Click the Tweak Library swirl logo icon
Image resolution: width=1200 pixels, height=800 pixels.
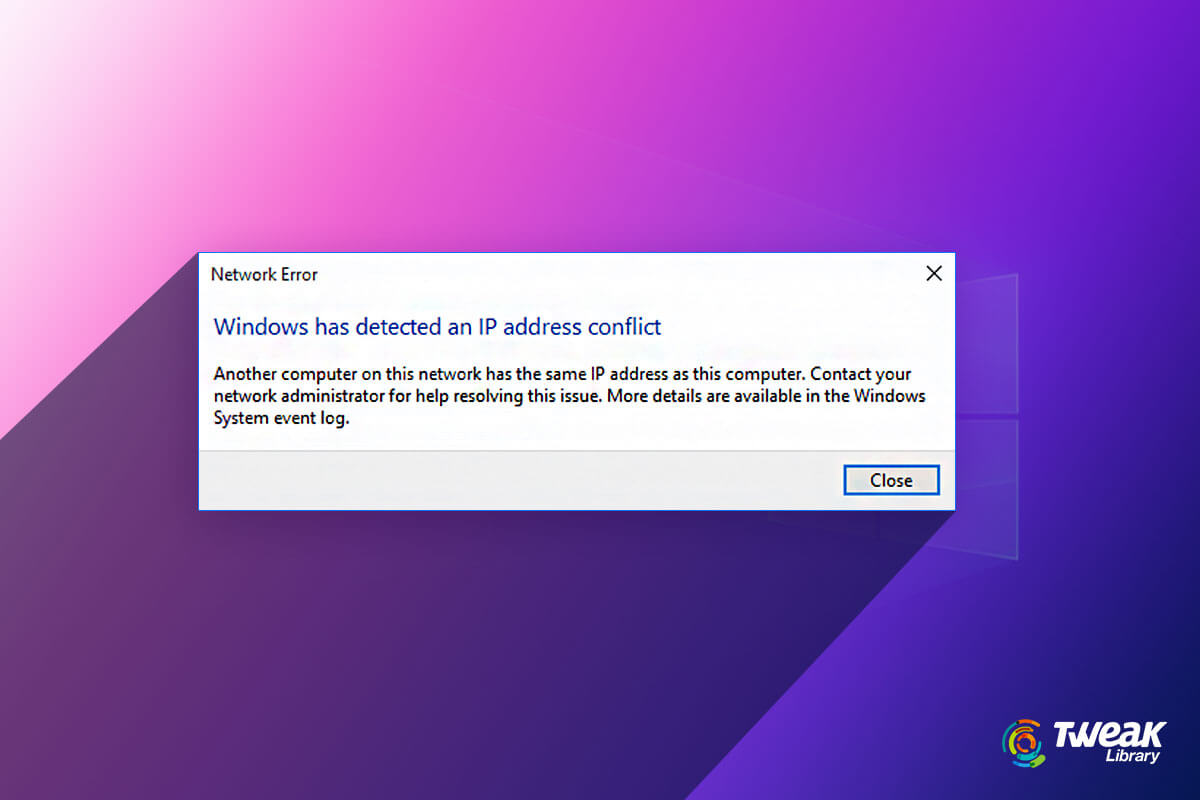pyautogui.click(x=1023, y=744)
